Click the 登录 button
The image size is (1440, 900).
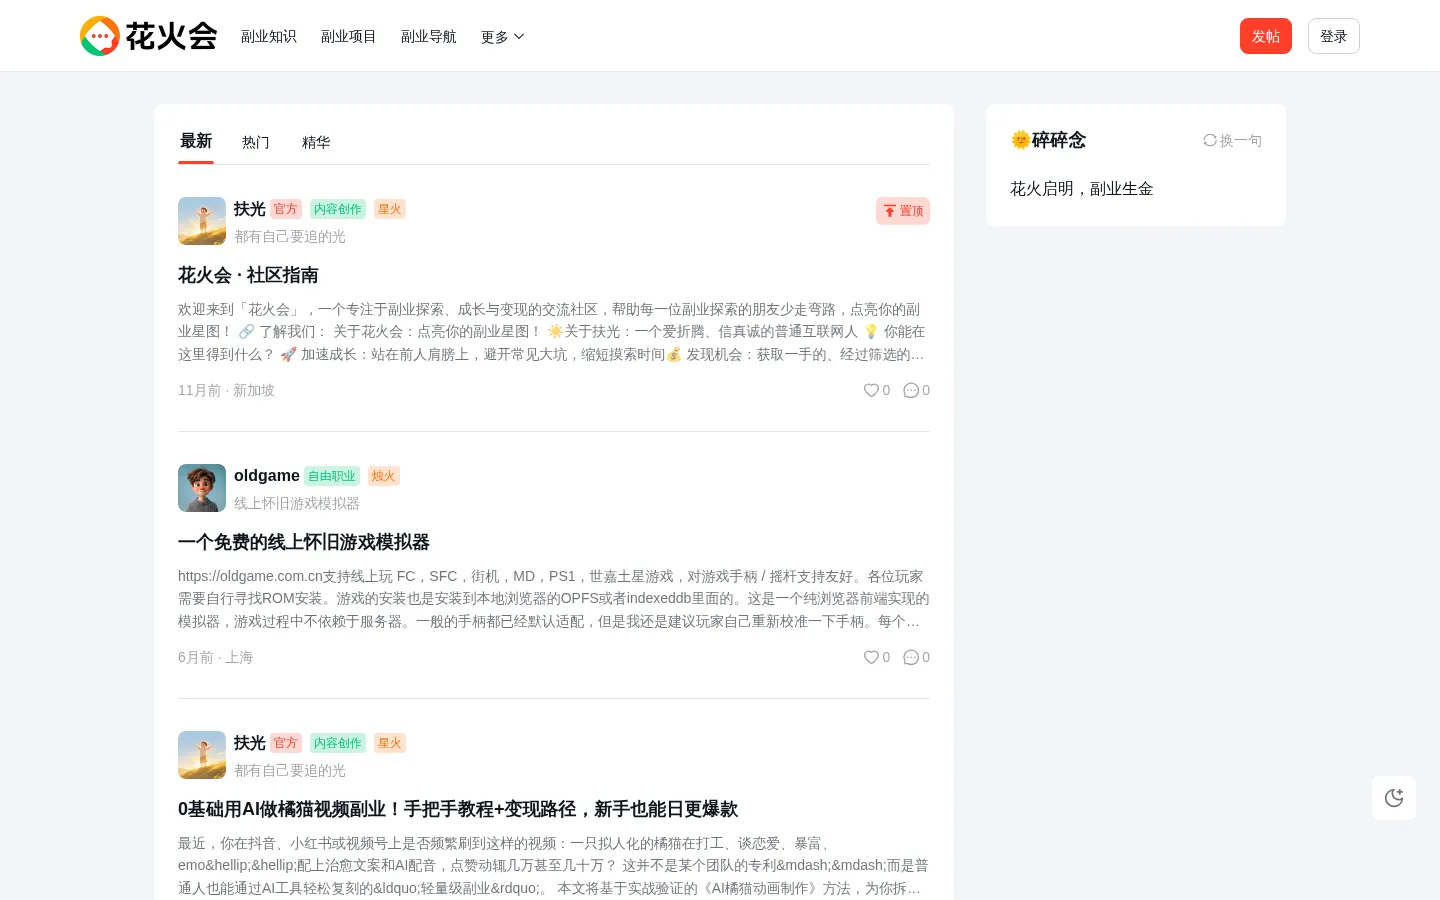1334,36
